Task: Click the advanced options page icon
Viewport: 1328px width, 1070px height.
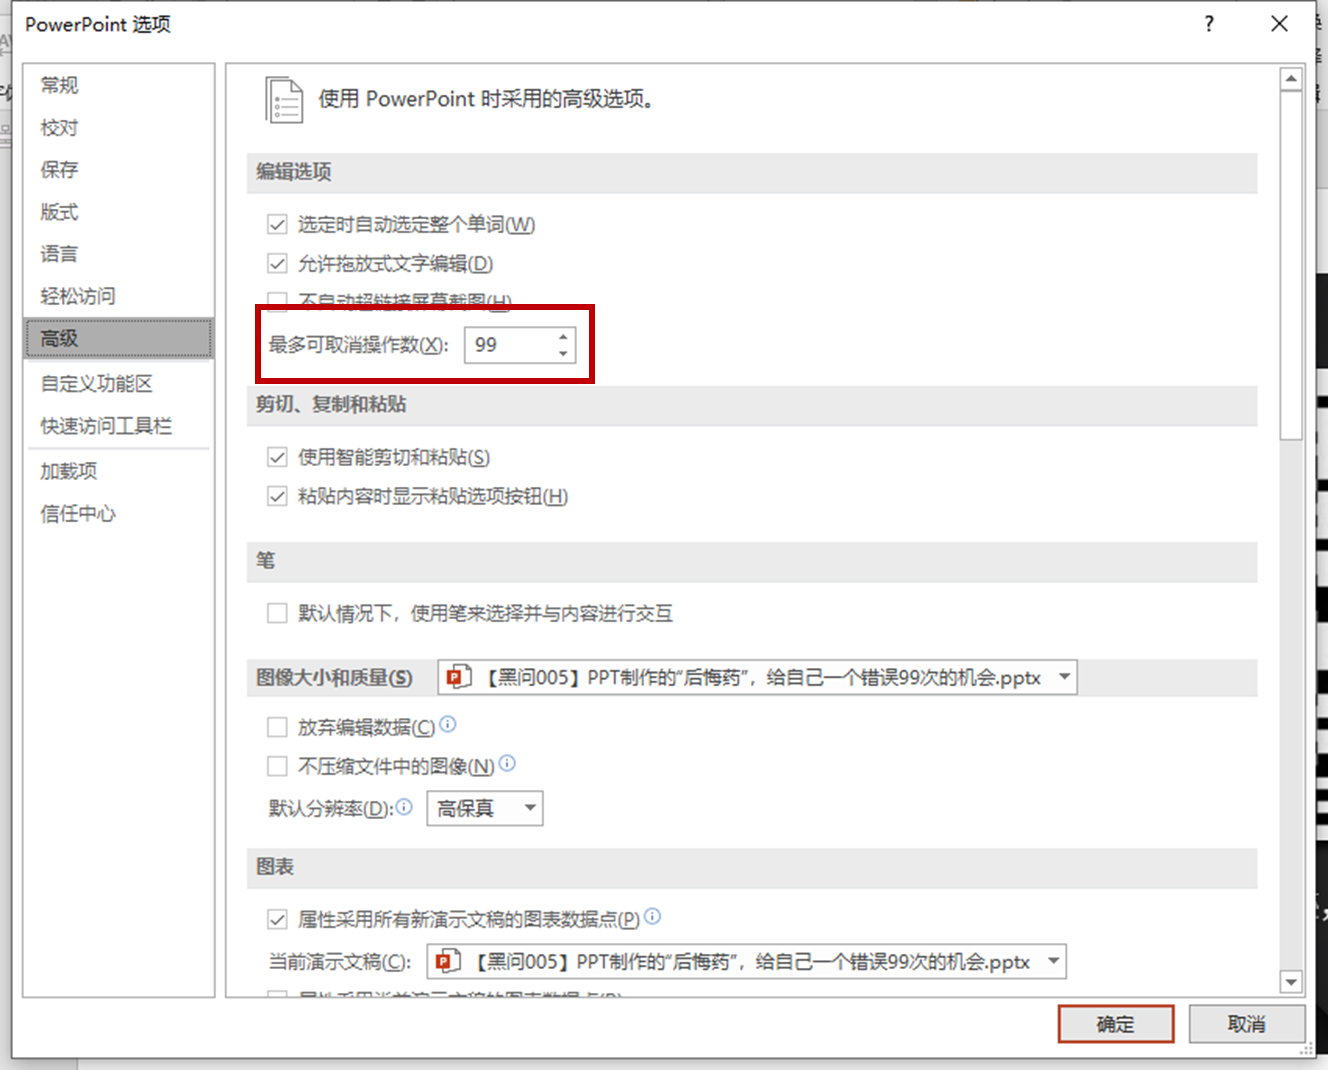Action: click(x=284, y=100)
